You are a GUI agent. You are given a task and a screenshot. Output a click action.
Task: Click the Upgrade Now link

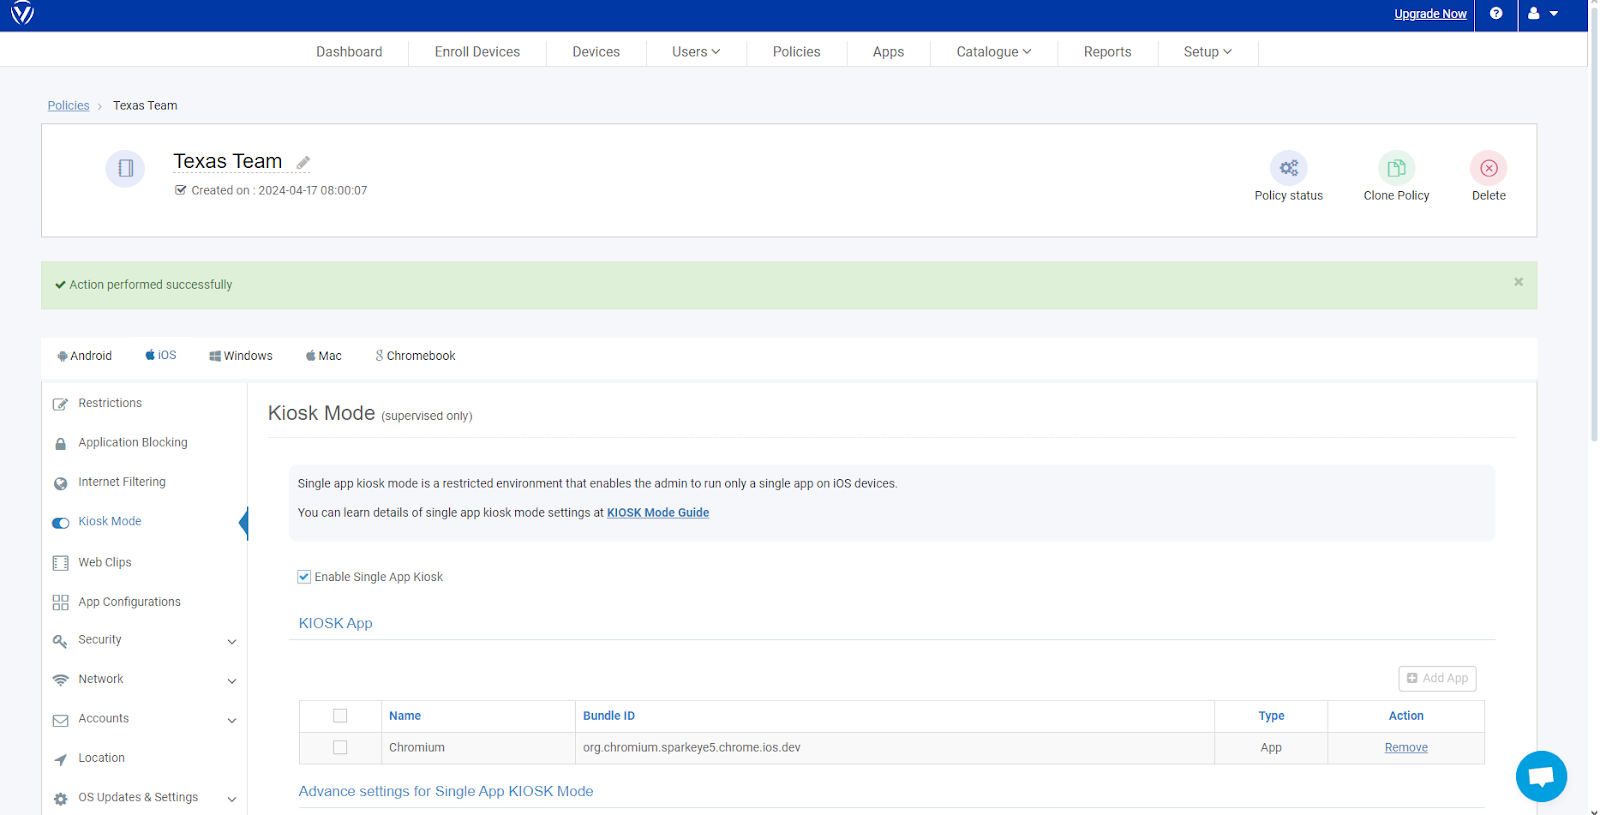click(x=1430, y=14)
